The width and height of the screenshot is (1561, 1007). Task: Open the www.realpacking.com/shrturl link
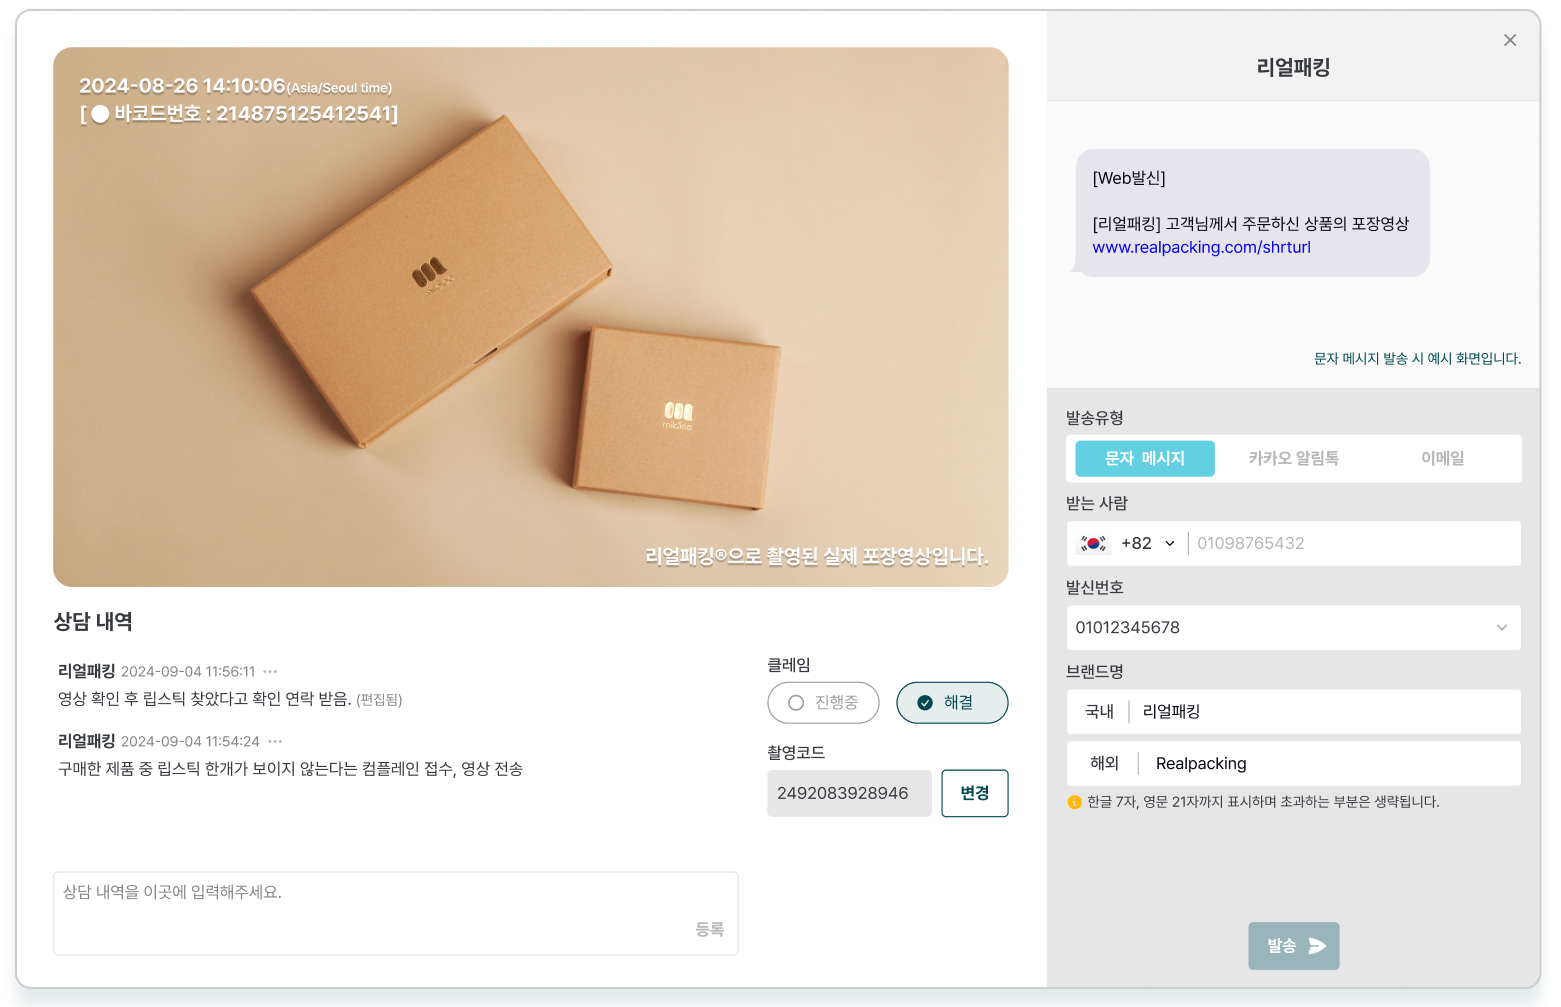(x=1201, y=247)
